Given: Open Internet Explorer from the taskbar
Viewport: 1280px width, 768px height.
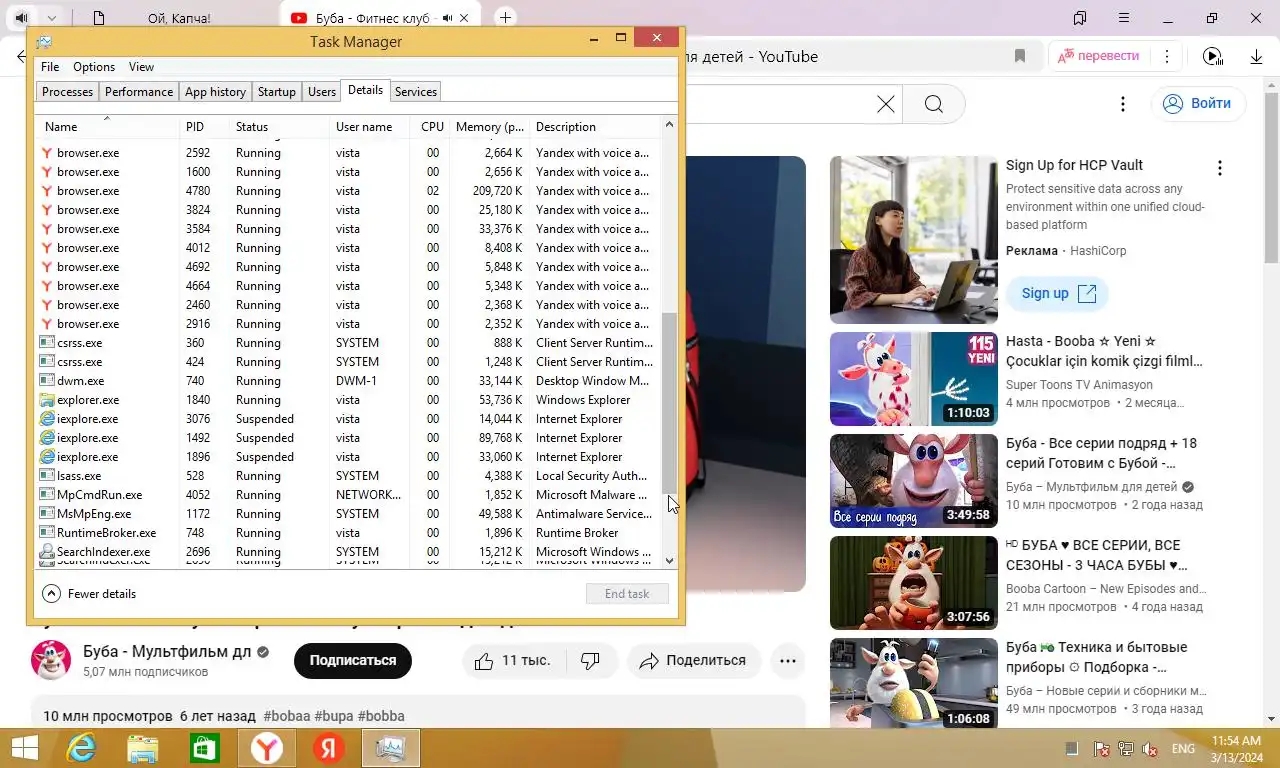Looking at the screenshot, I should click(81, 748).
